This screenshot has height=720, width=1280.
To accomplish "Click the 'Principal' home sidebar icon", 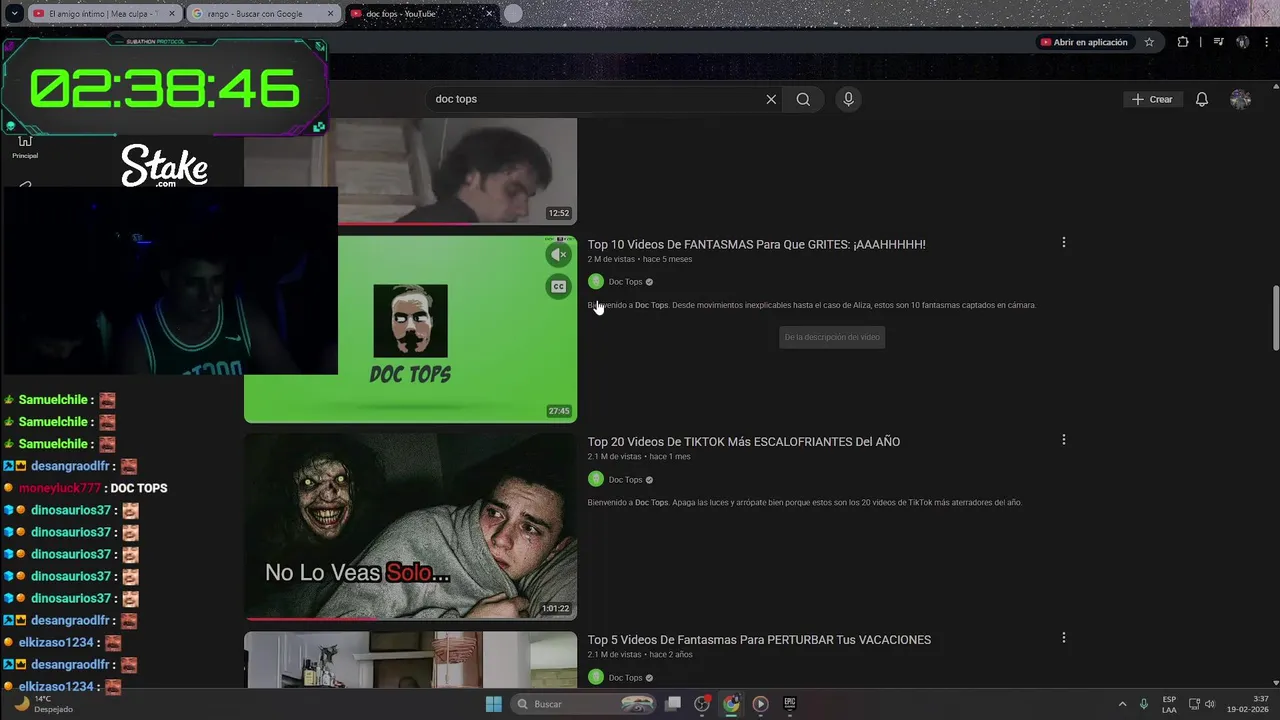I will pos(25,147).
